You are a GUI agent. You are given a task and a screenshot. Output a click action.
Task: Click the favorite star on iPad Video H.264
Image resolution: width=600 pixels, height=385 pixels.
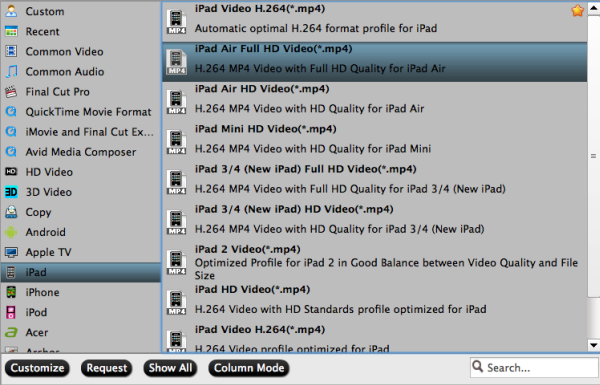tap(577, 11)
